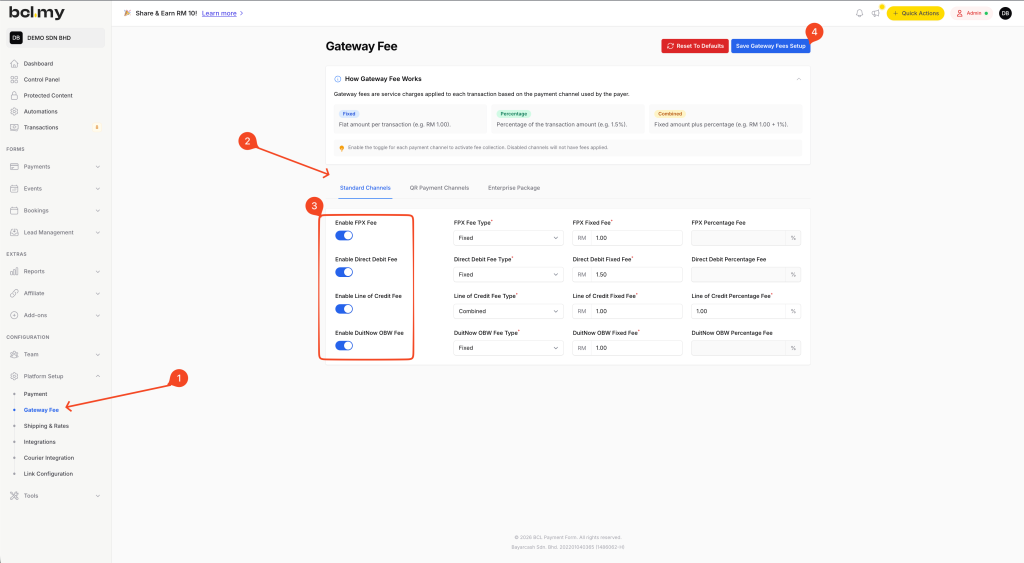This screenshot has width=1024, height=563.
Task: Click the Automations icon in sidebar
Action: click(x=14, y=112)
